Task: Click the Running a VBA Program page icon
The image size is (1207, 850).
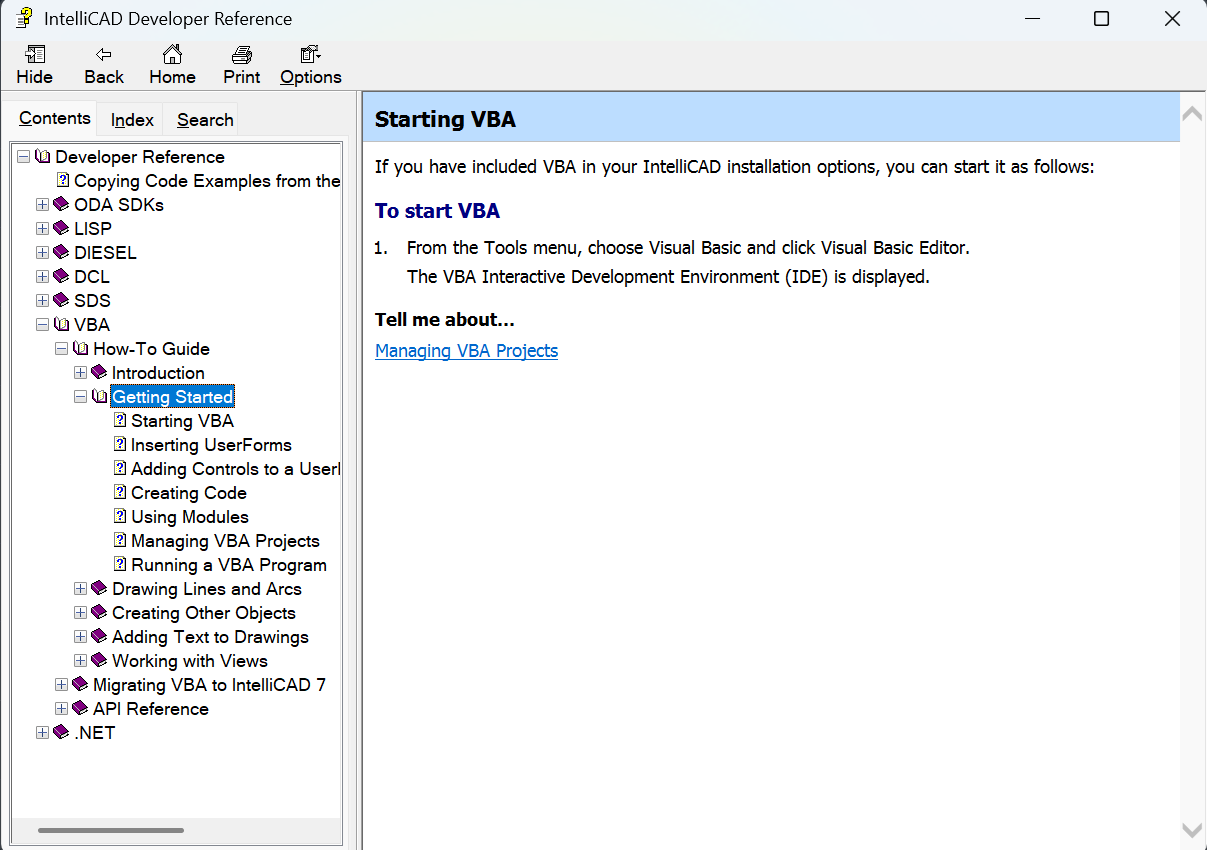Action: (120, 564)
